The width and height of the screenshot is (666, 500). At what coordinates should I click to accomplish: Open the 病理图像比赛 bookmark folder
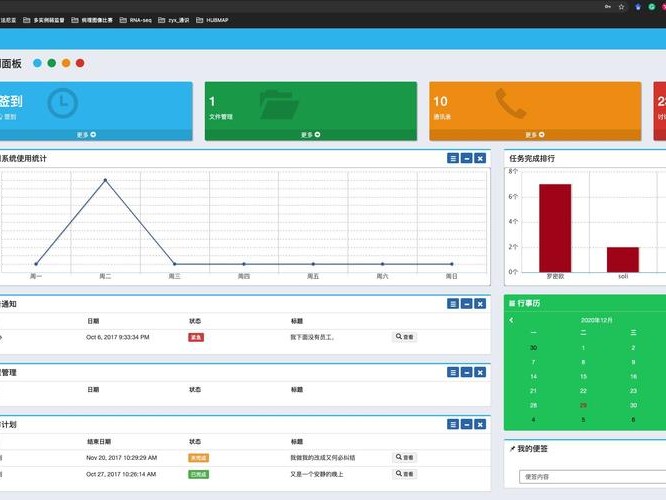pos(92,20)
